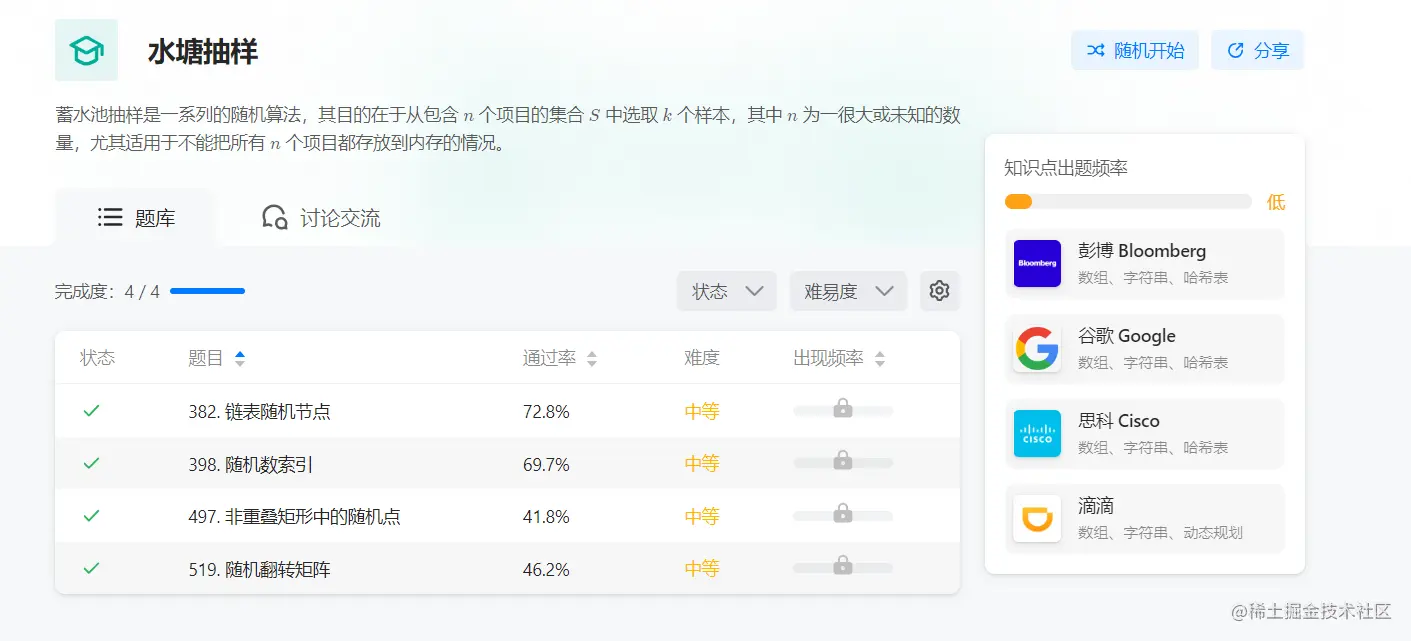Click the 分享 button
This screenshot has height=641, width=1411.
(x=1257, y=50)
